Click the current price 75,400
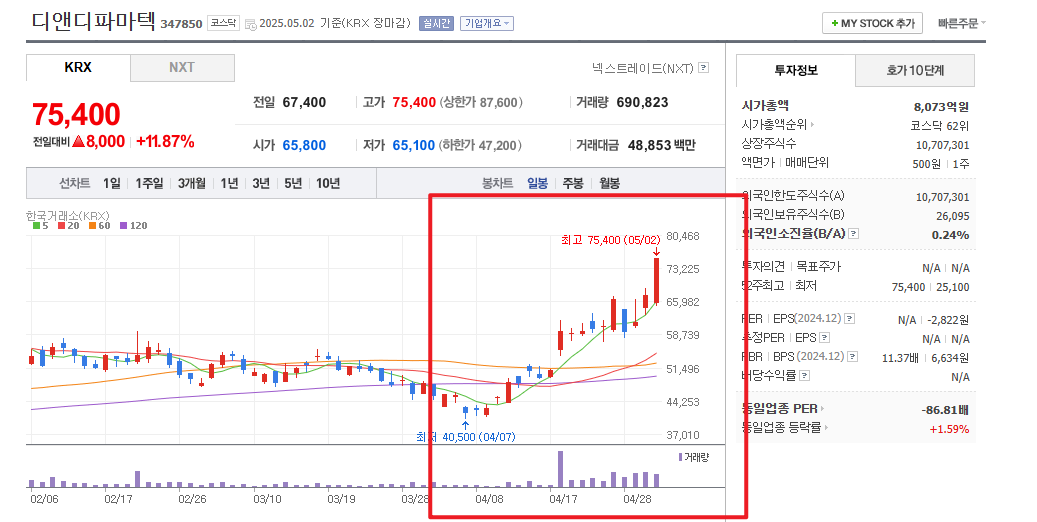The image size is (1037, 522). (76, 114)
